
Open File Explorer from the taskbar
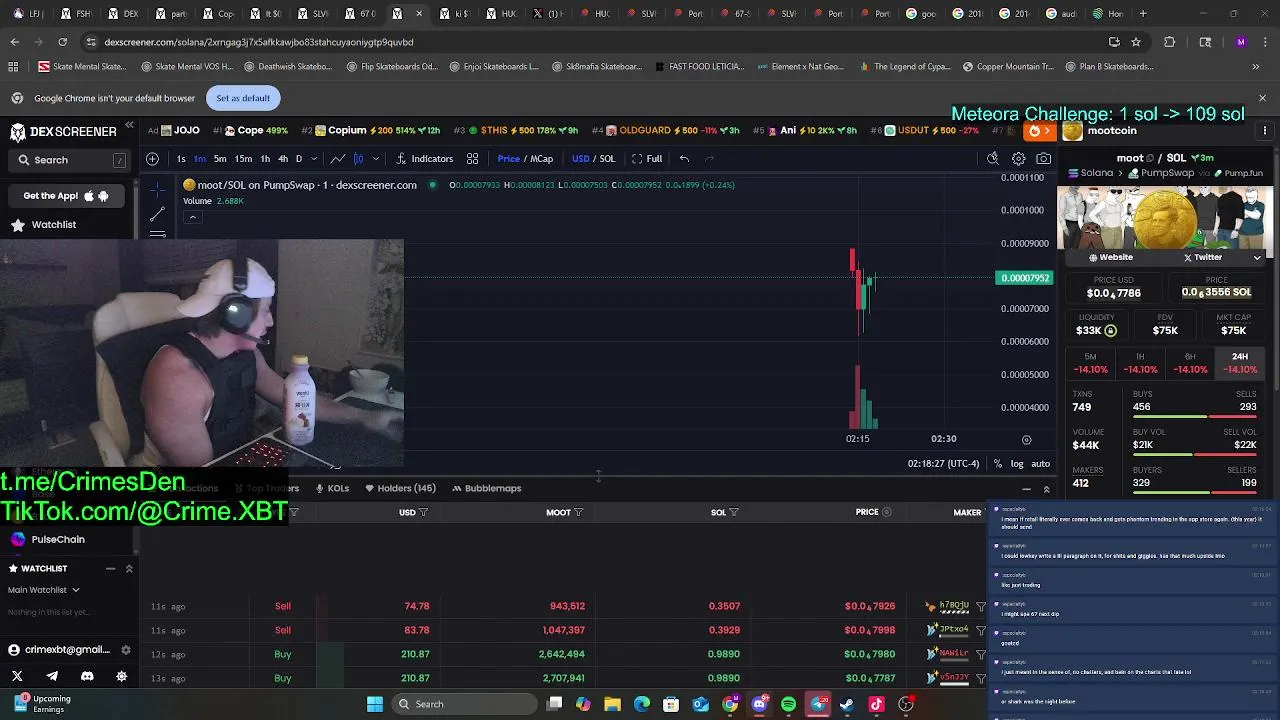pos(612,704)
